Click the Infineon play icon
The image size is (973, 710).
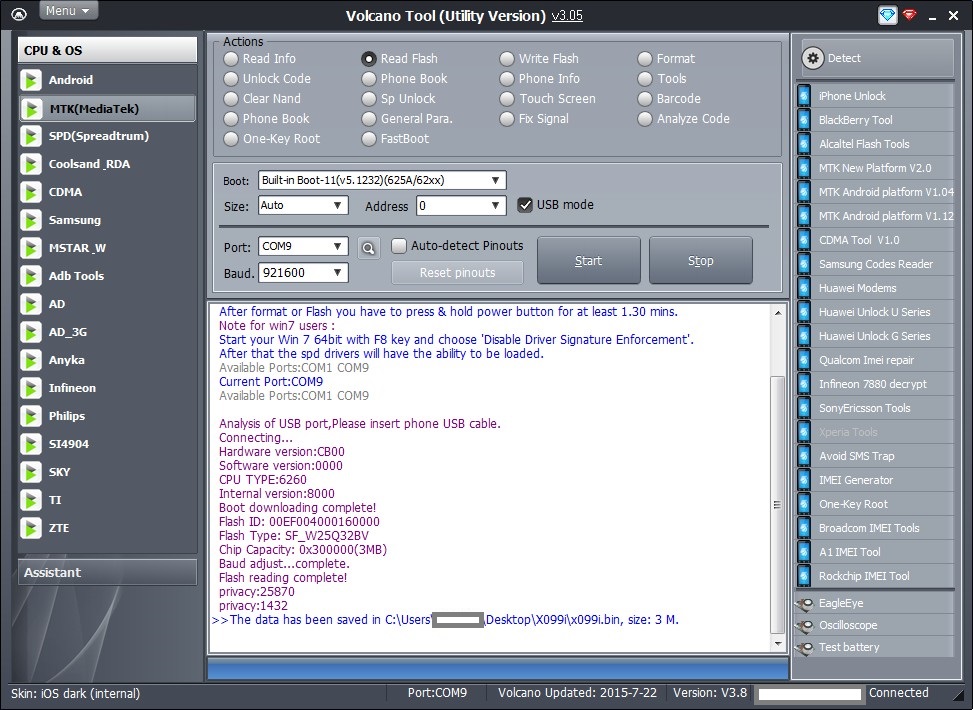tap(30, 388)
